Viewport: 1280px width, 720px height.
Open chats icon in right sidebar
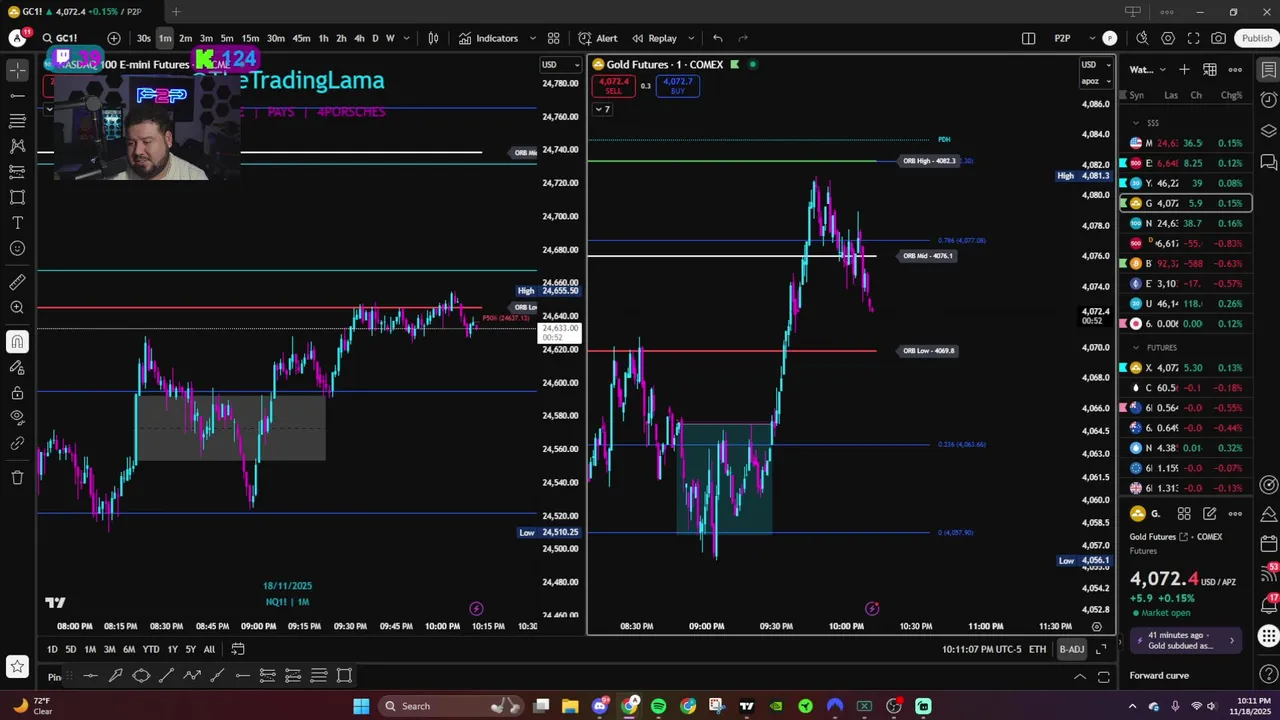point(1268,162)
